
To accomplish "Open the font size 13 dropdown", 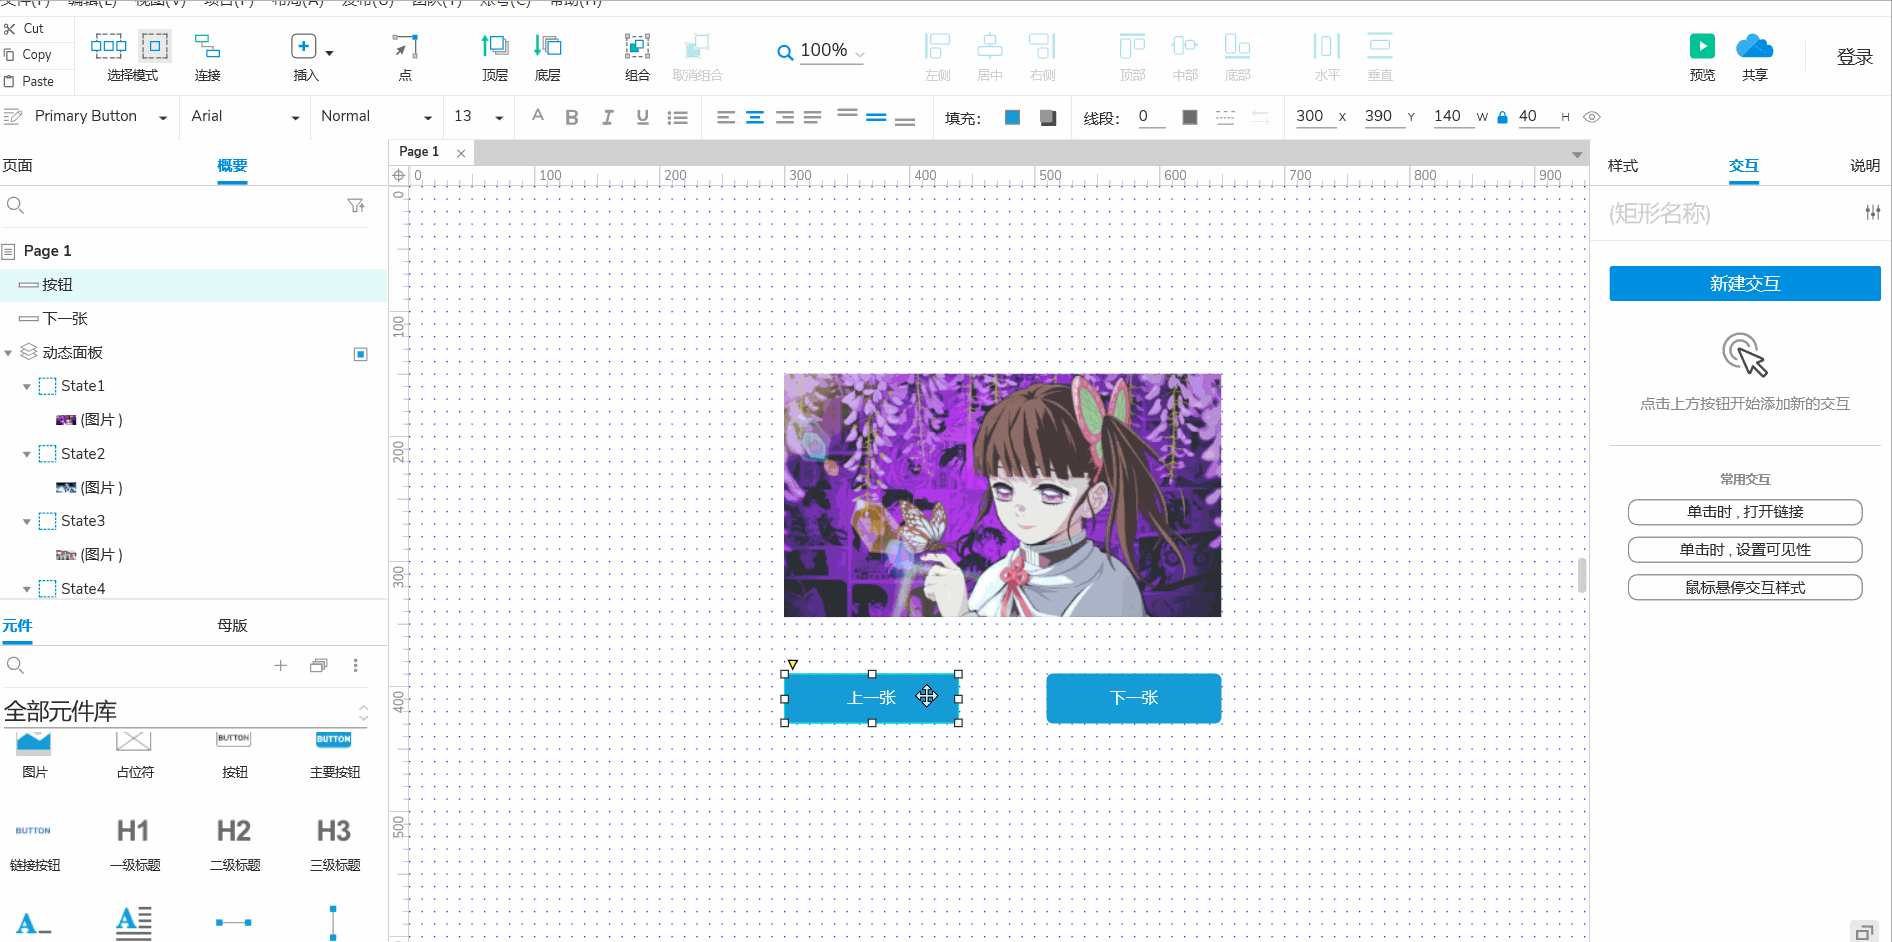I will (499, 118).
